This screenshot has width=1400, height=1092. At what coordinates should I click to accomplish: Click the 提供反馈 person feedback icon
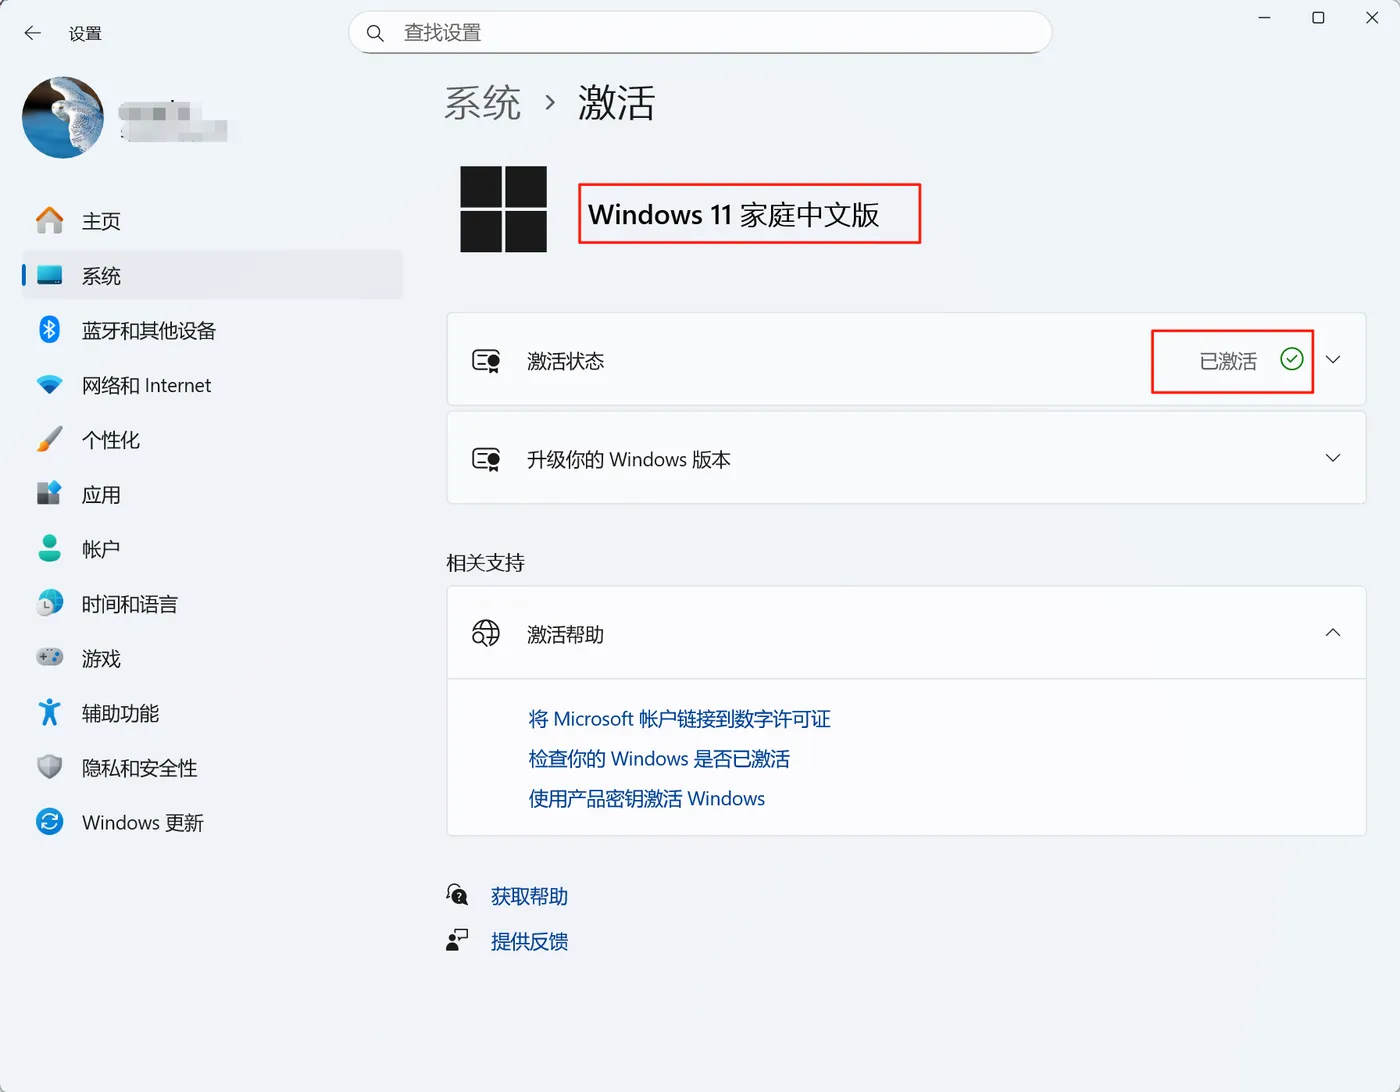tap(457, 940)
